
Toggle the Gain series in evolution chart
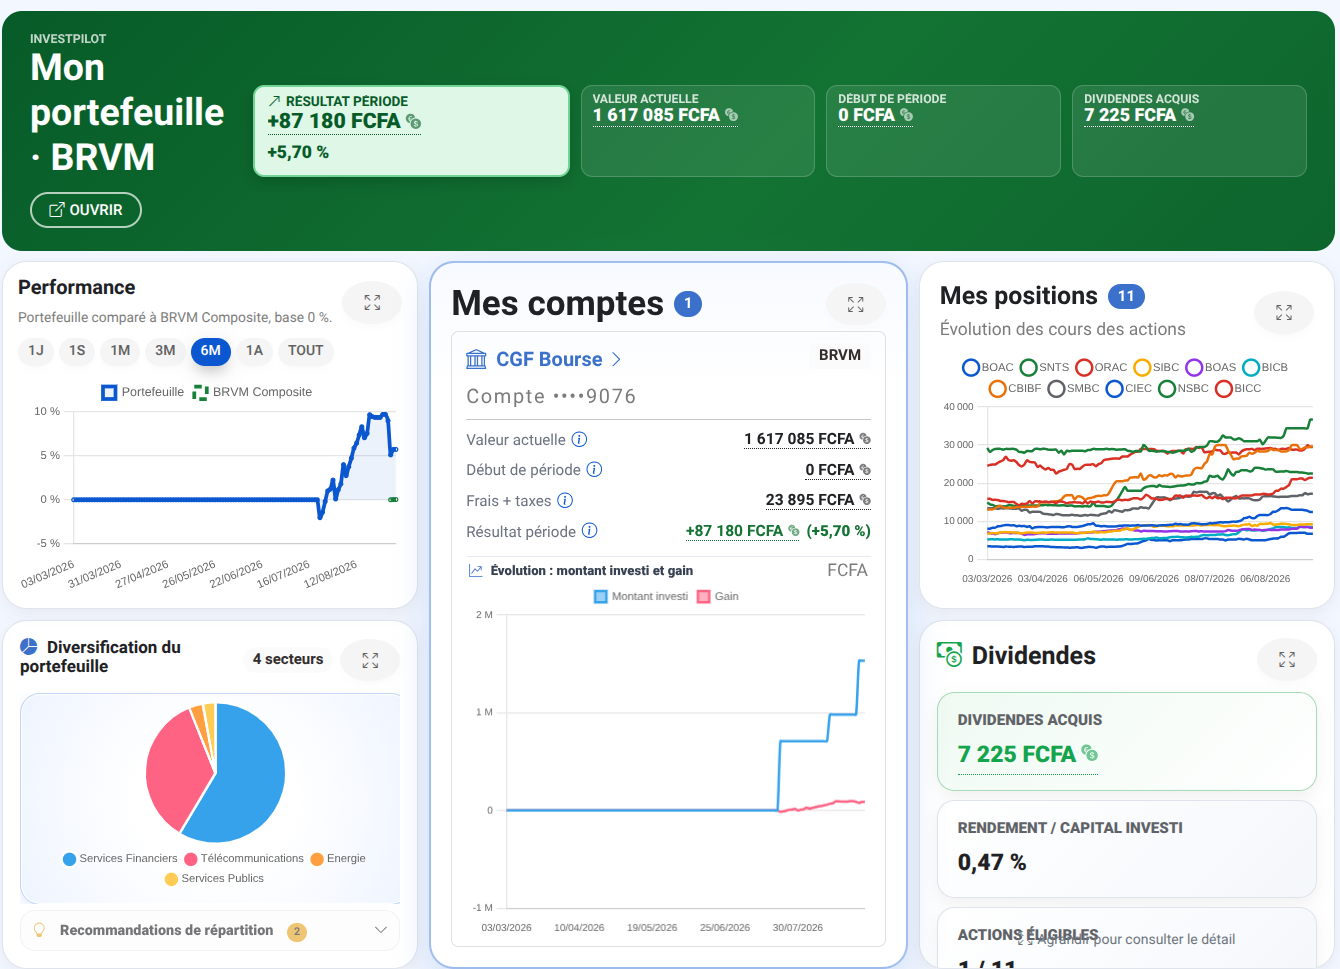tap(718, 596)
